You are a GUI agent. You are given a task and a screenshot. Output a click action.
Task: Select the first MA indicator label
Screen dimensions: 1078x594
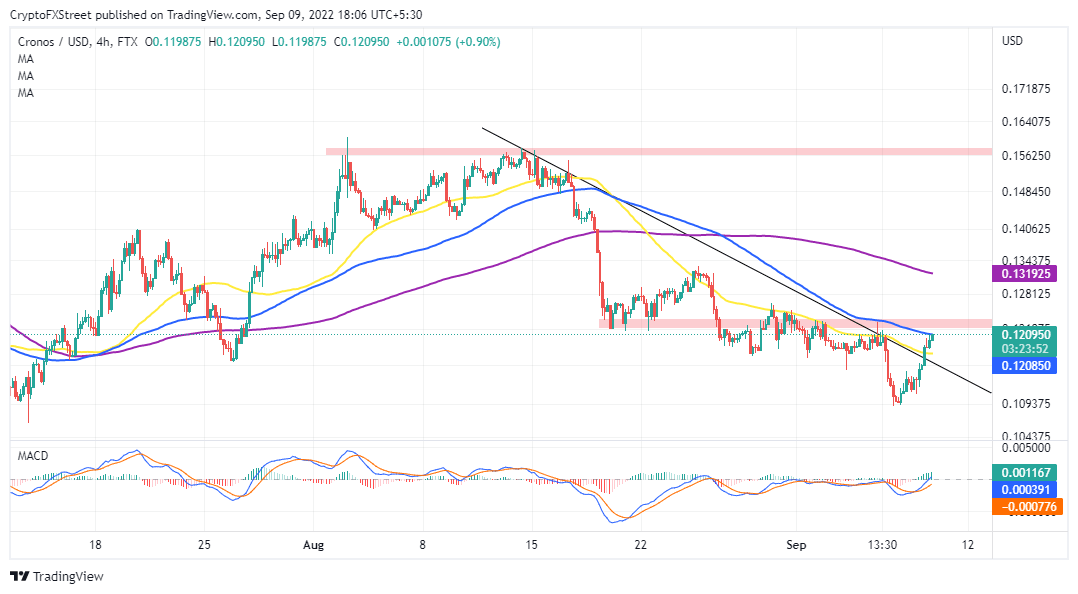[x=24, y=59]
